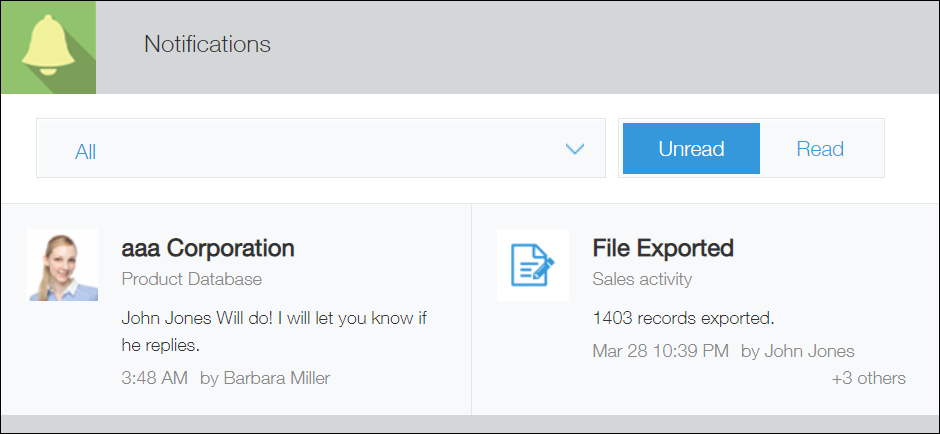Open the aaa Corporation notification title
Viewport: 940px width, 434px height.
pos(208,248)
